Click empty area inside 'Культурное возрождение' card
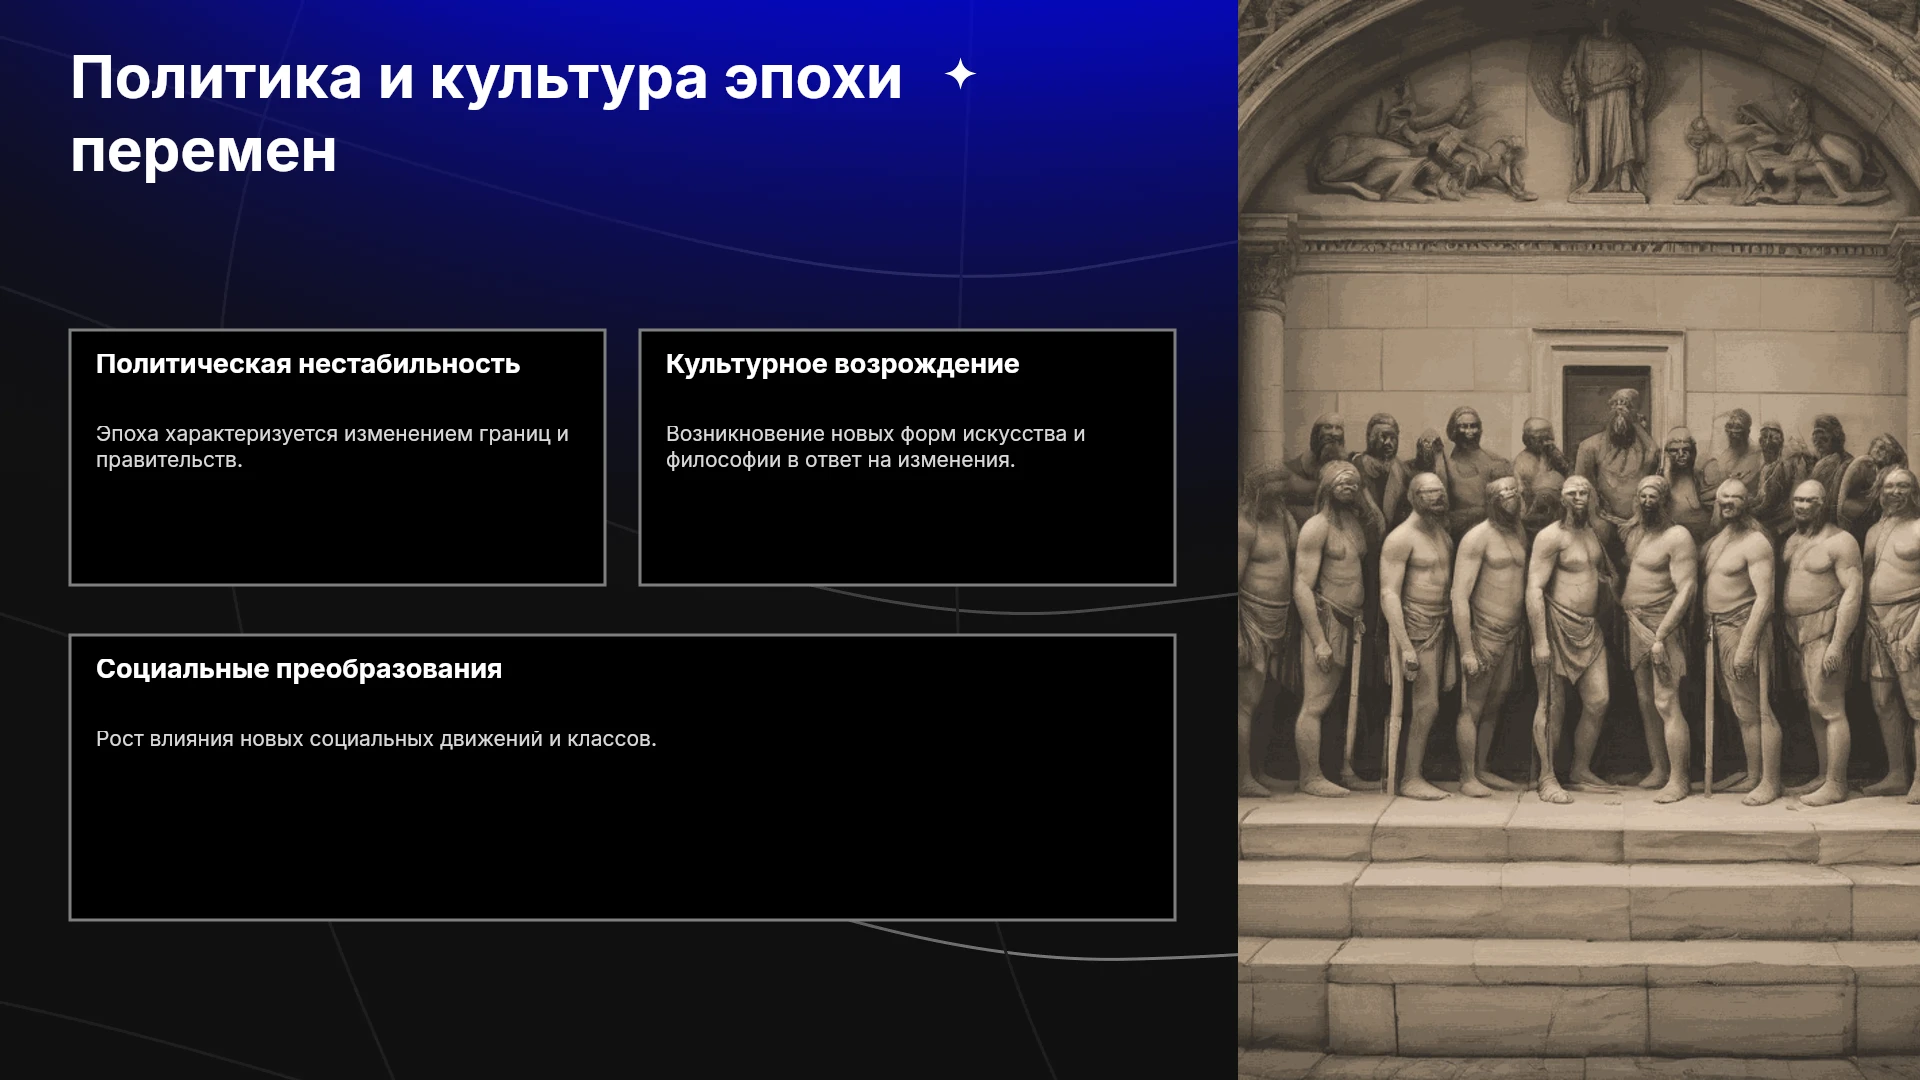The image size is (1920, 1080). pyautogui.click(x=907, y=530)
